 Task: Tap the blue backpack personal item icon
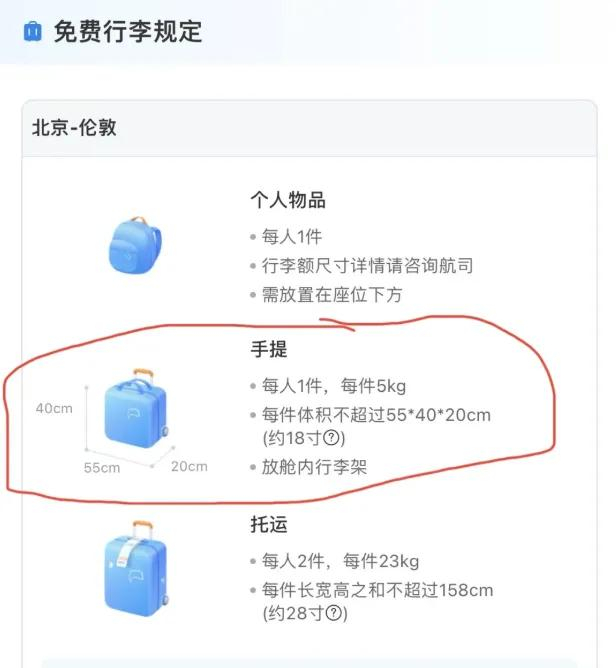(x=135, y=245)
